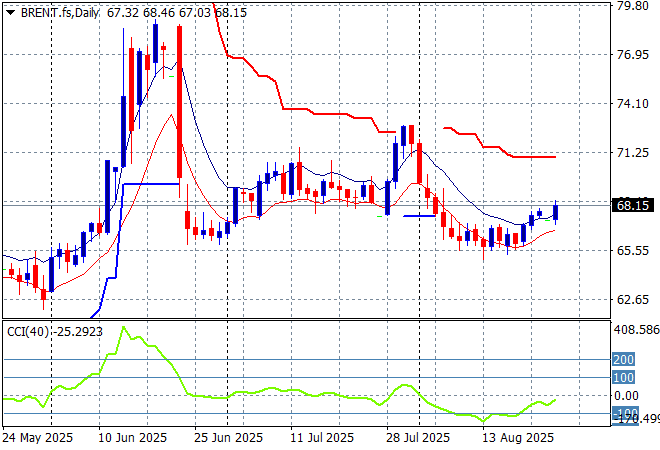Click the last blue candlestick on chart
Viewport: 660px width, 450px height.
555,211
